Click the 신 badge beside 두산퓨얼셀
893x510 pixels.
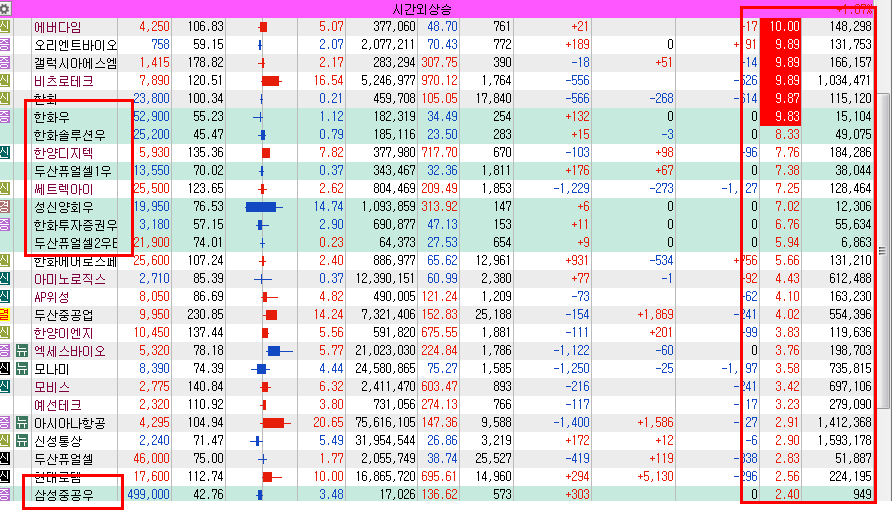pyautogui.click(x=5, y=459)
